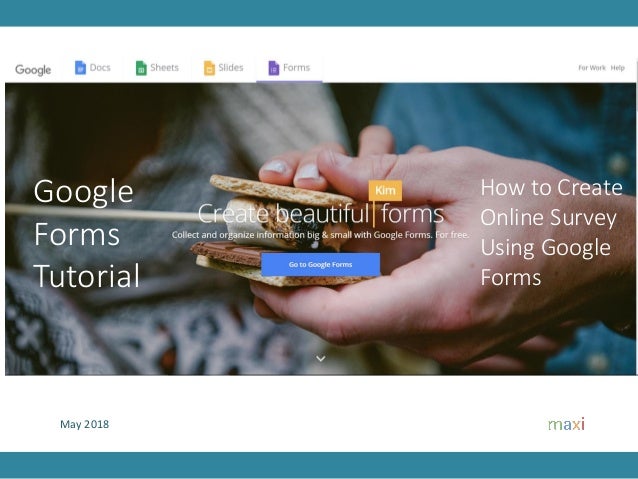The height and width of the screenshot is (479, 638).
Task: Click the Create beautiful forms headline
Action: tap(321, 213)
